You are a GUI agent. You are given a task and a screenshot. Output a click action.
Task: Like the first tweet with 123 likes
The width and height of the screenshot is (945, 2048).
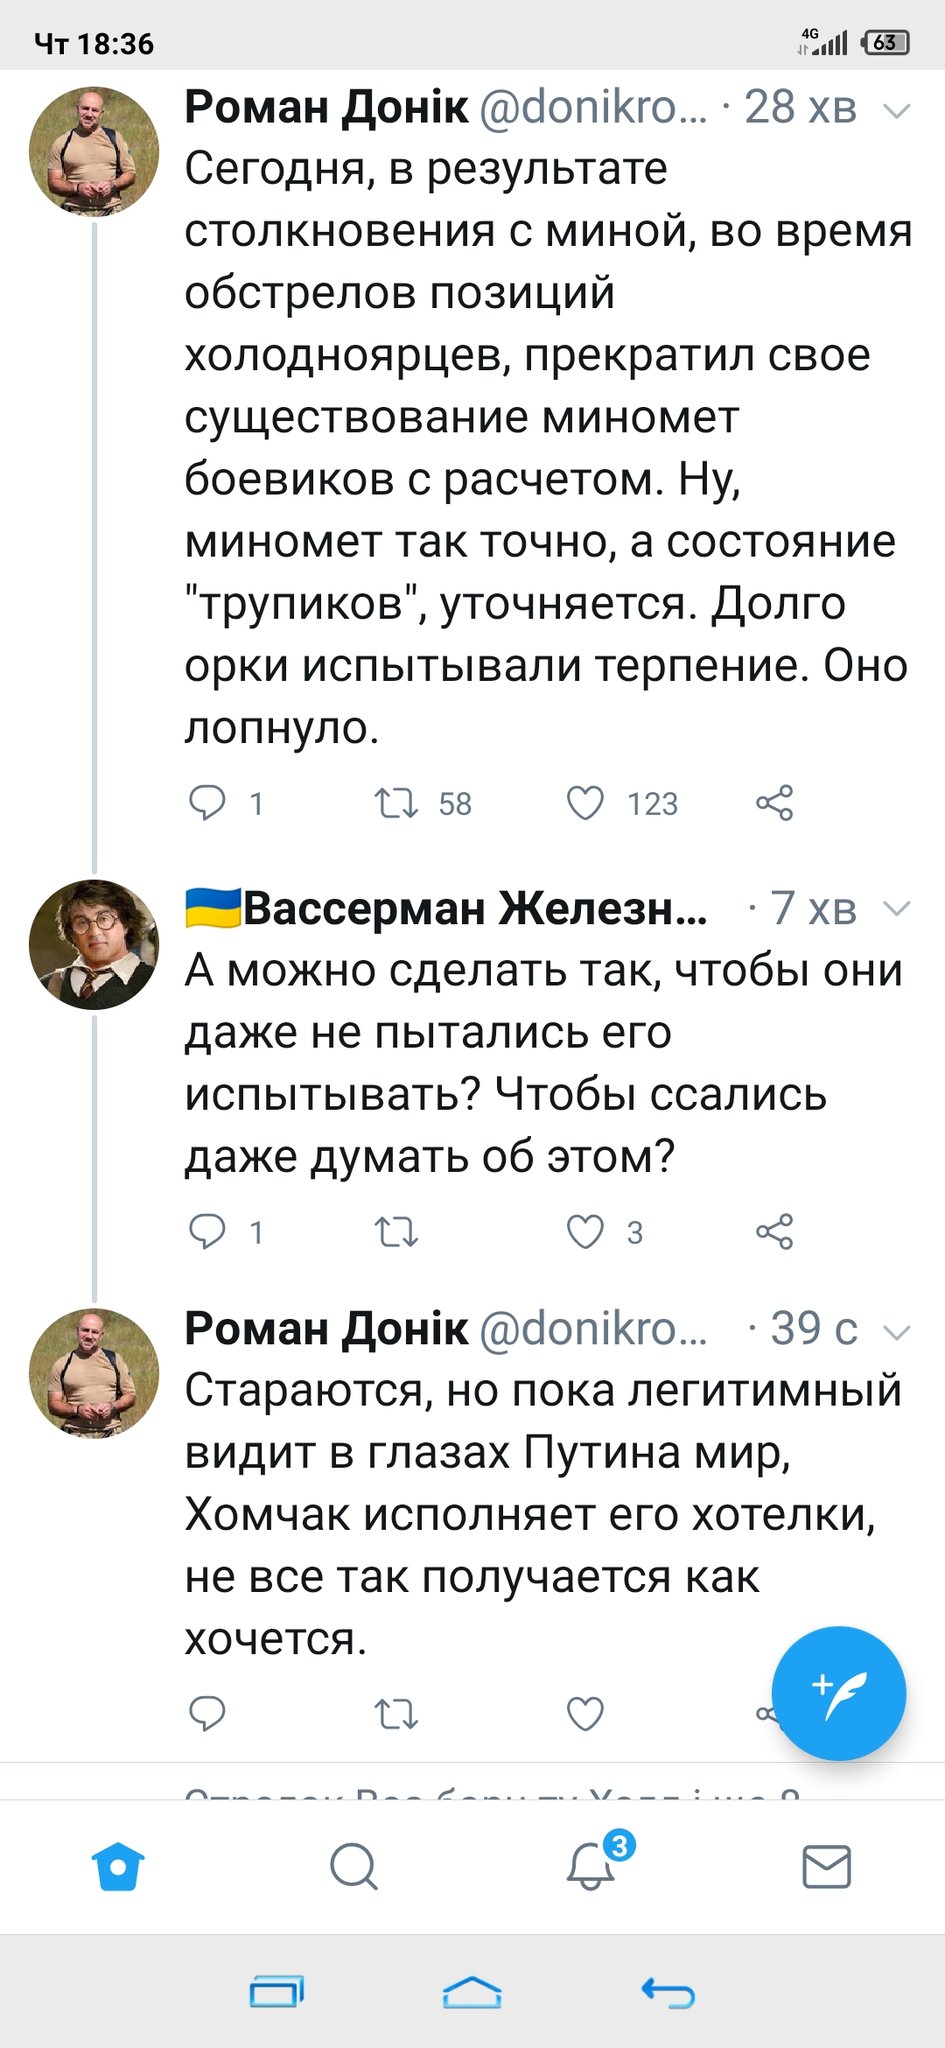pyautogui.click(x=586, y=803)
